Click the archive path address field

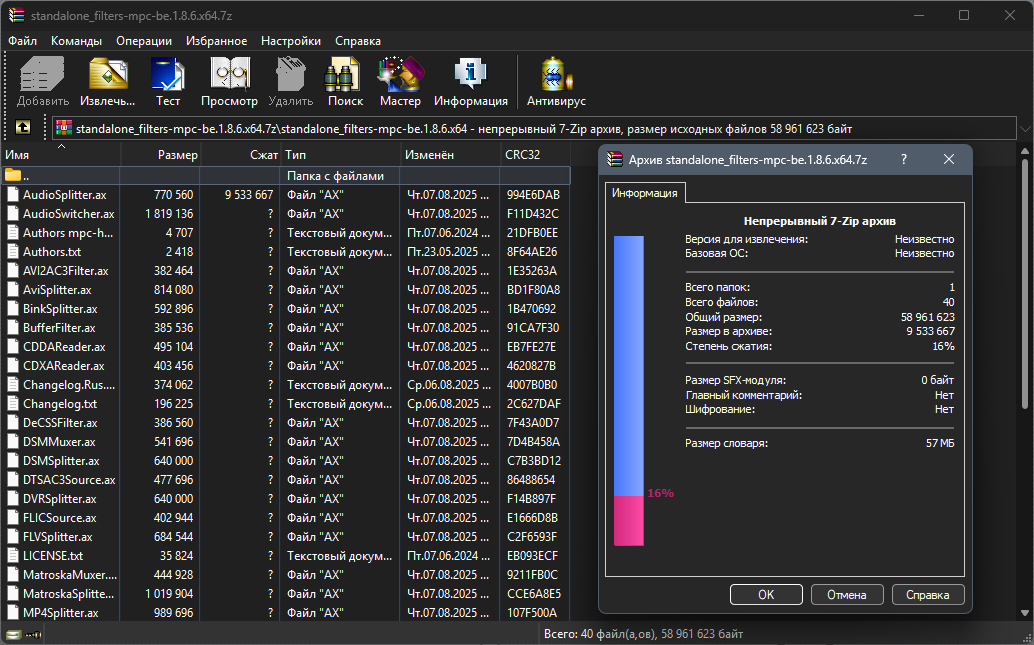[534, 129]
